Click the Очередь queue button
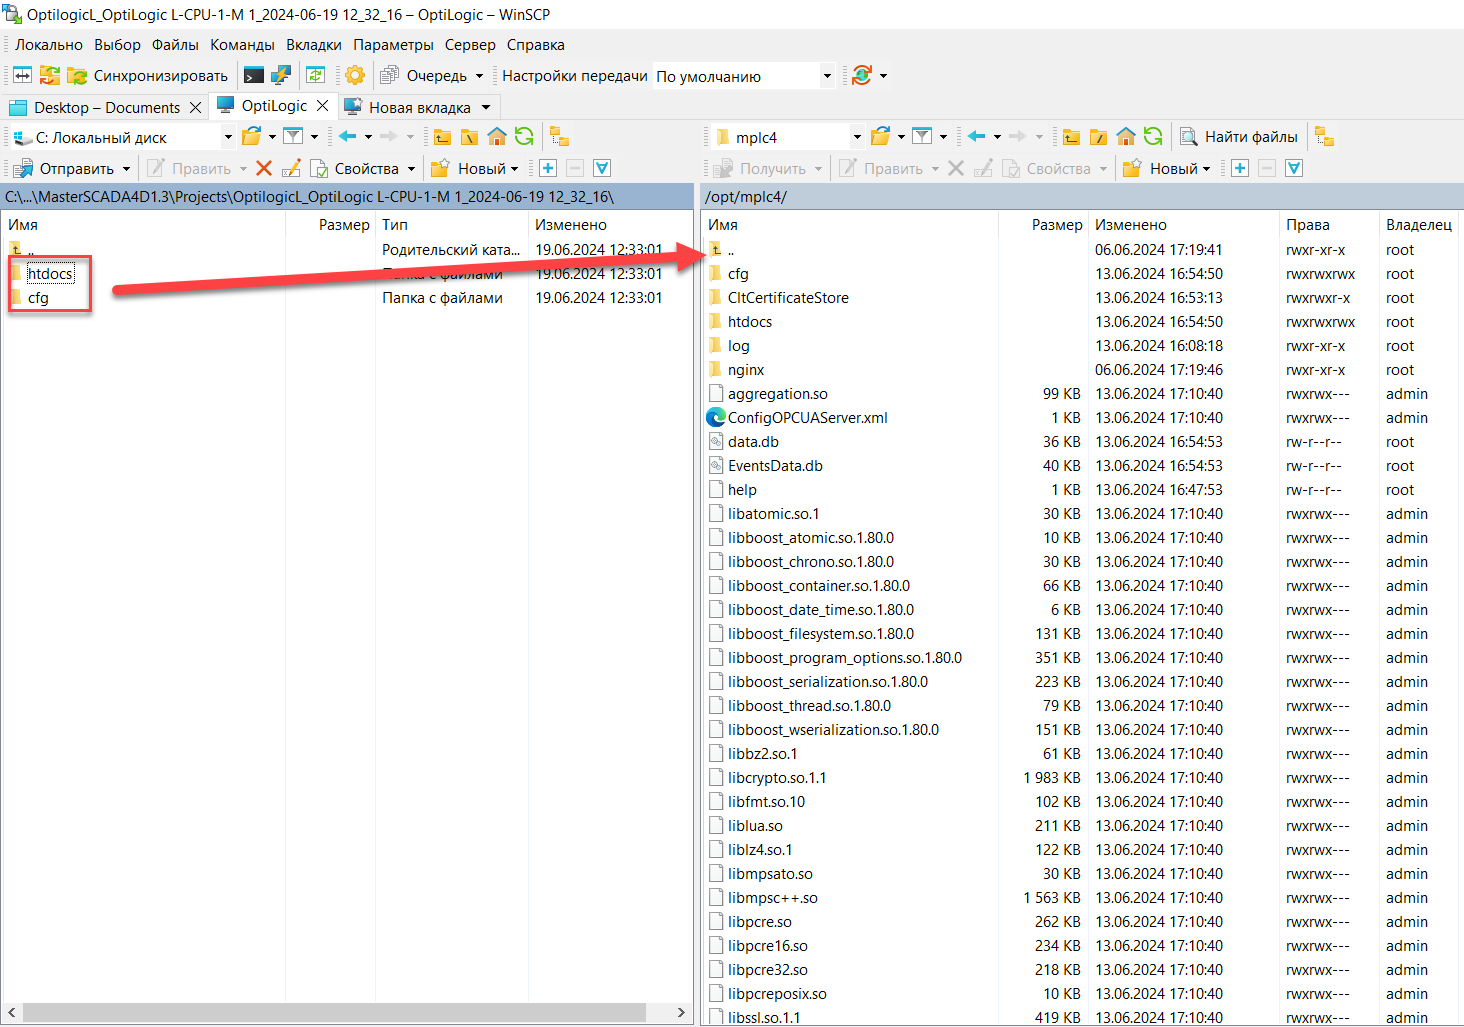Viewport: 1464px width, 1027px height. tap(424, 75)
